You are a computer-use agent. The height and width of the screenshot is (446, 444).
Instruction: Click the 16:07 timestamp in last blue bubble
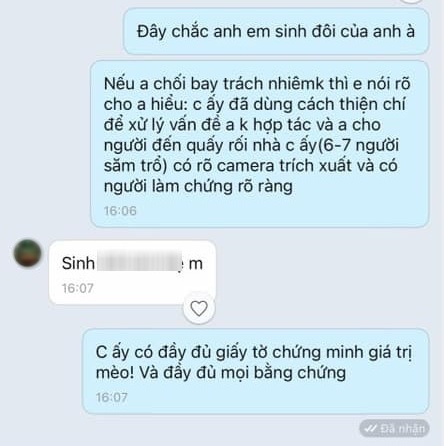[112, 397]
